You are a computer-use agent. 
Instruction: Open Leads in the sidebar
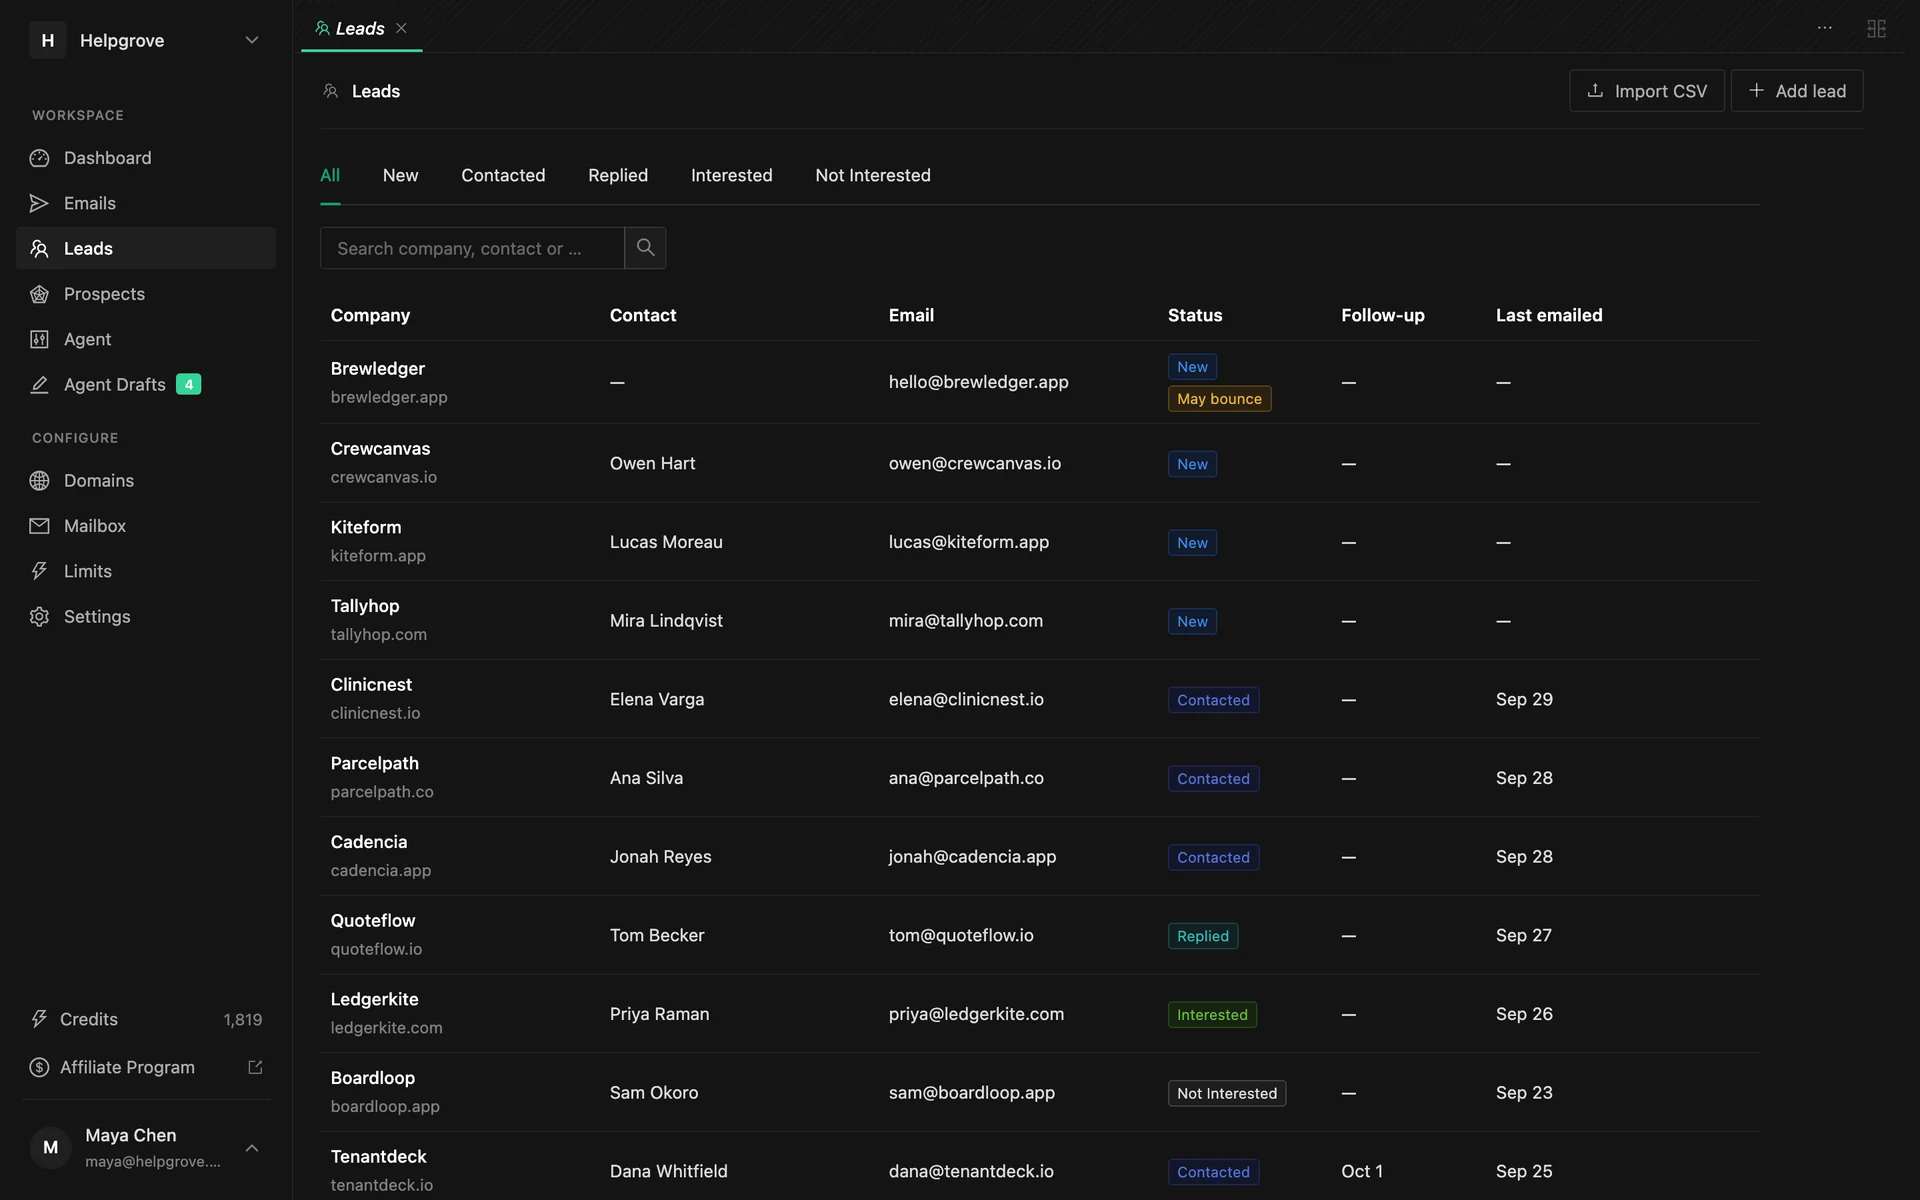tap(146, 248)
